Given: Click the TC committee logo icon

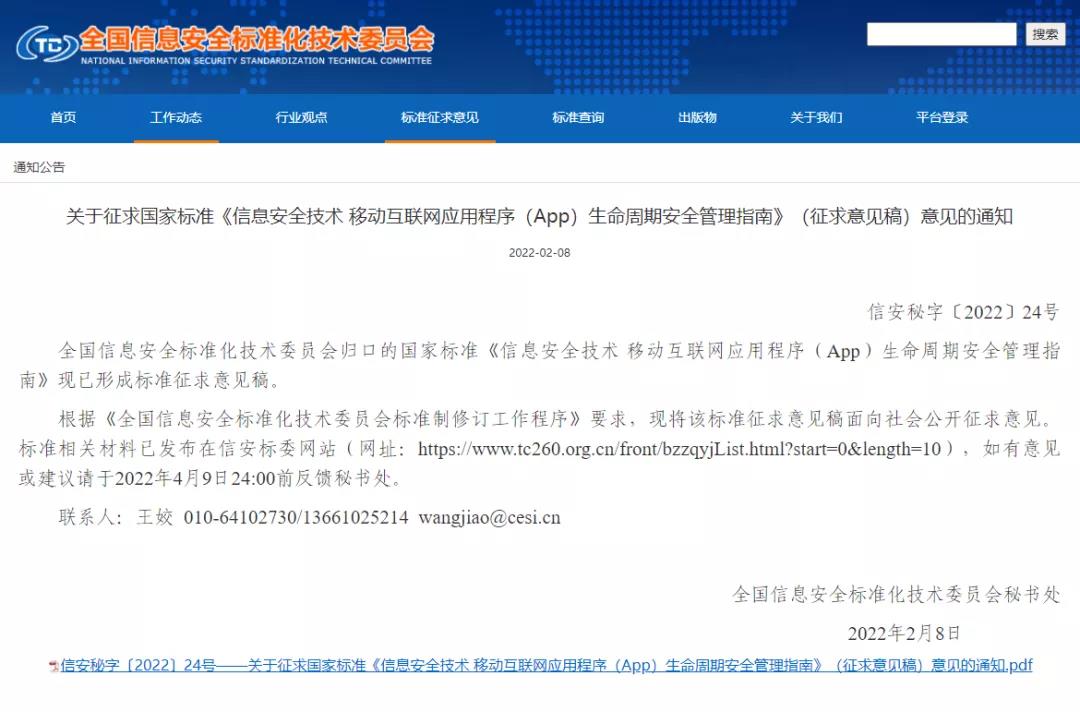Looking at the screenshot, I should click(45, 45).
